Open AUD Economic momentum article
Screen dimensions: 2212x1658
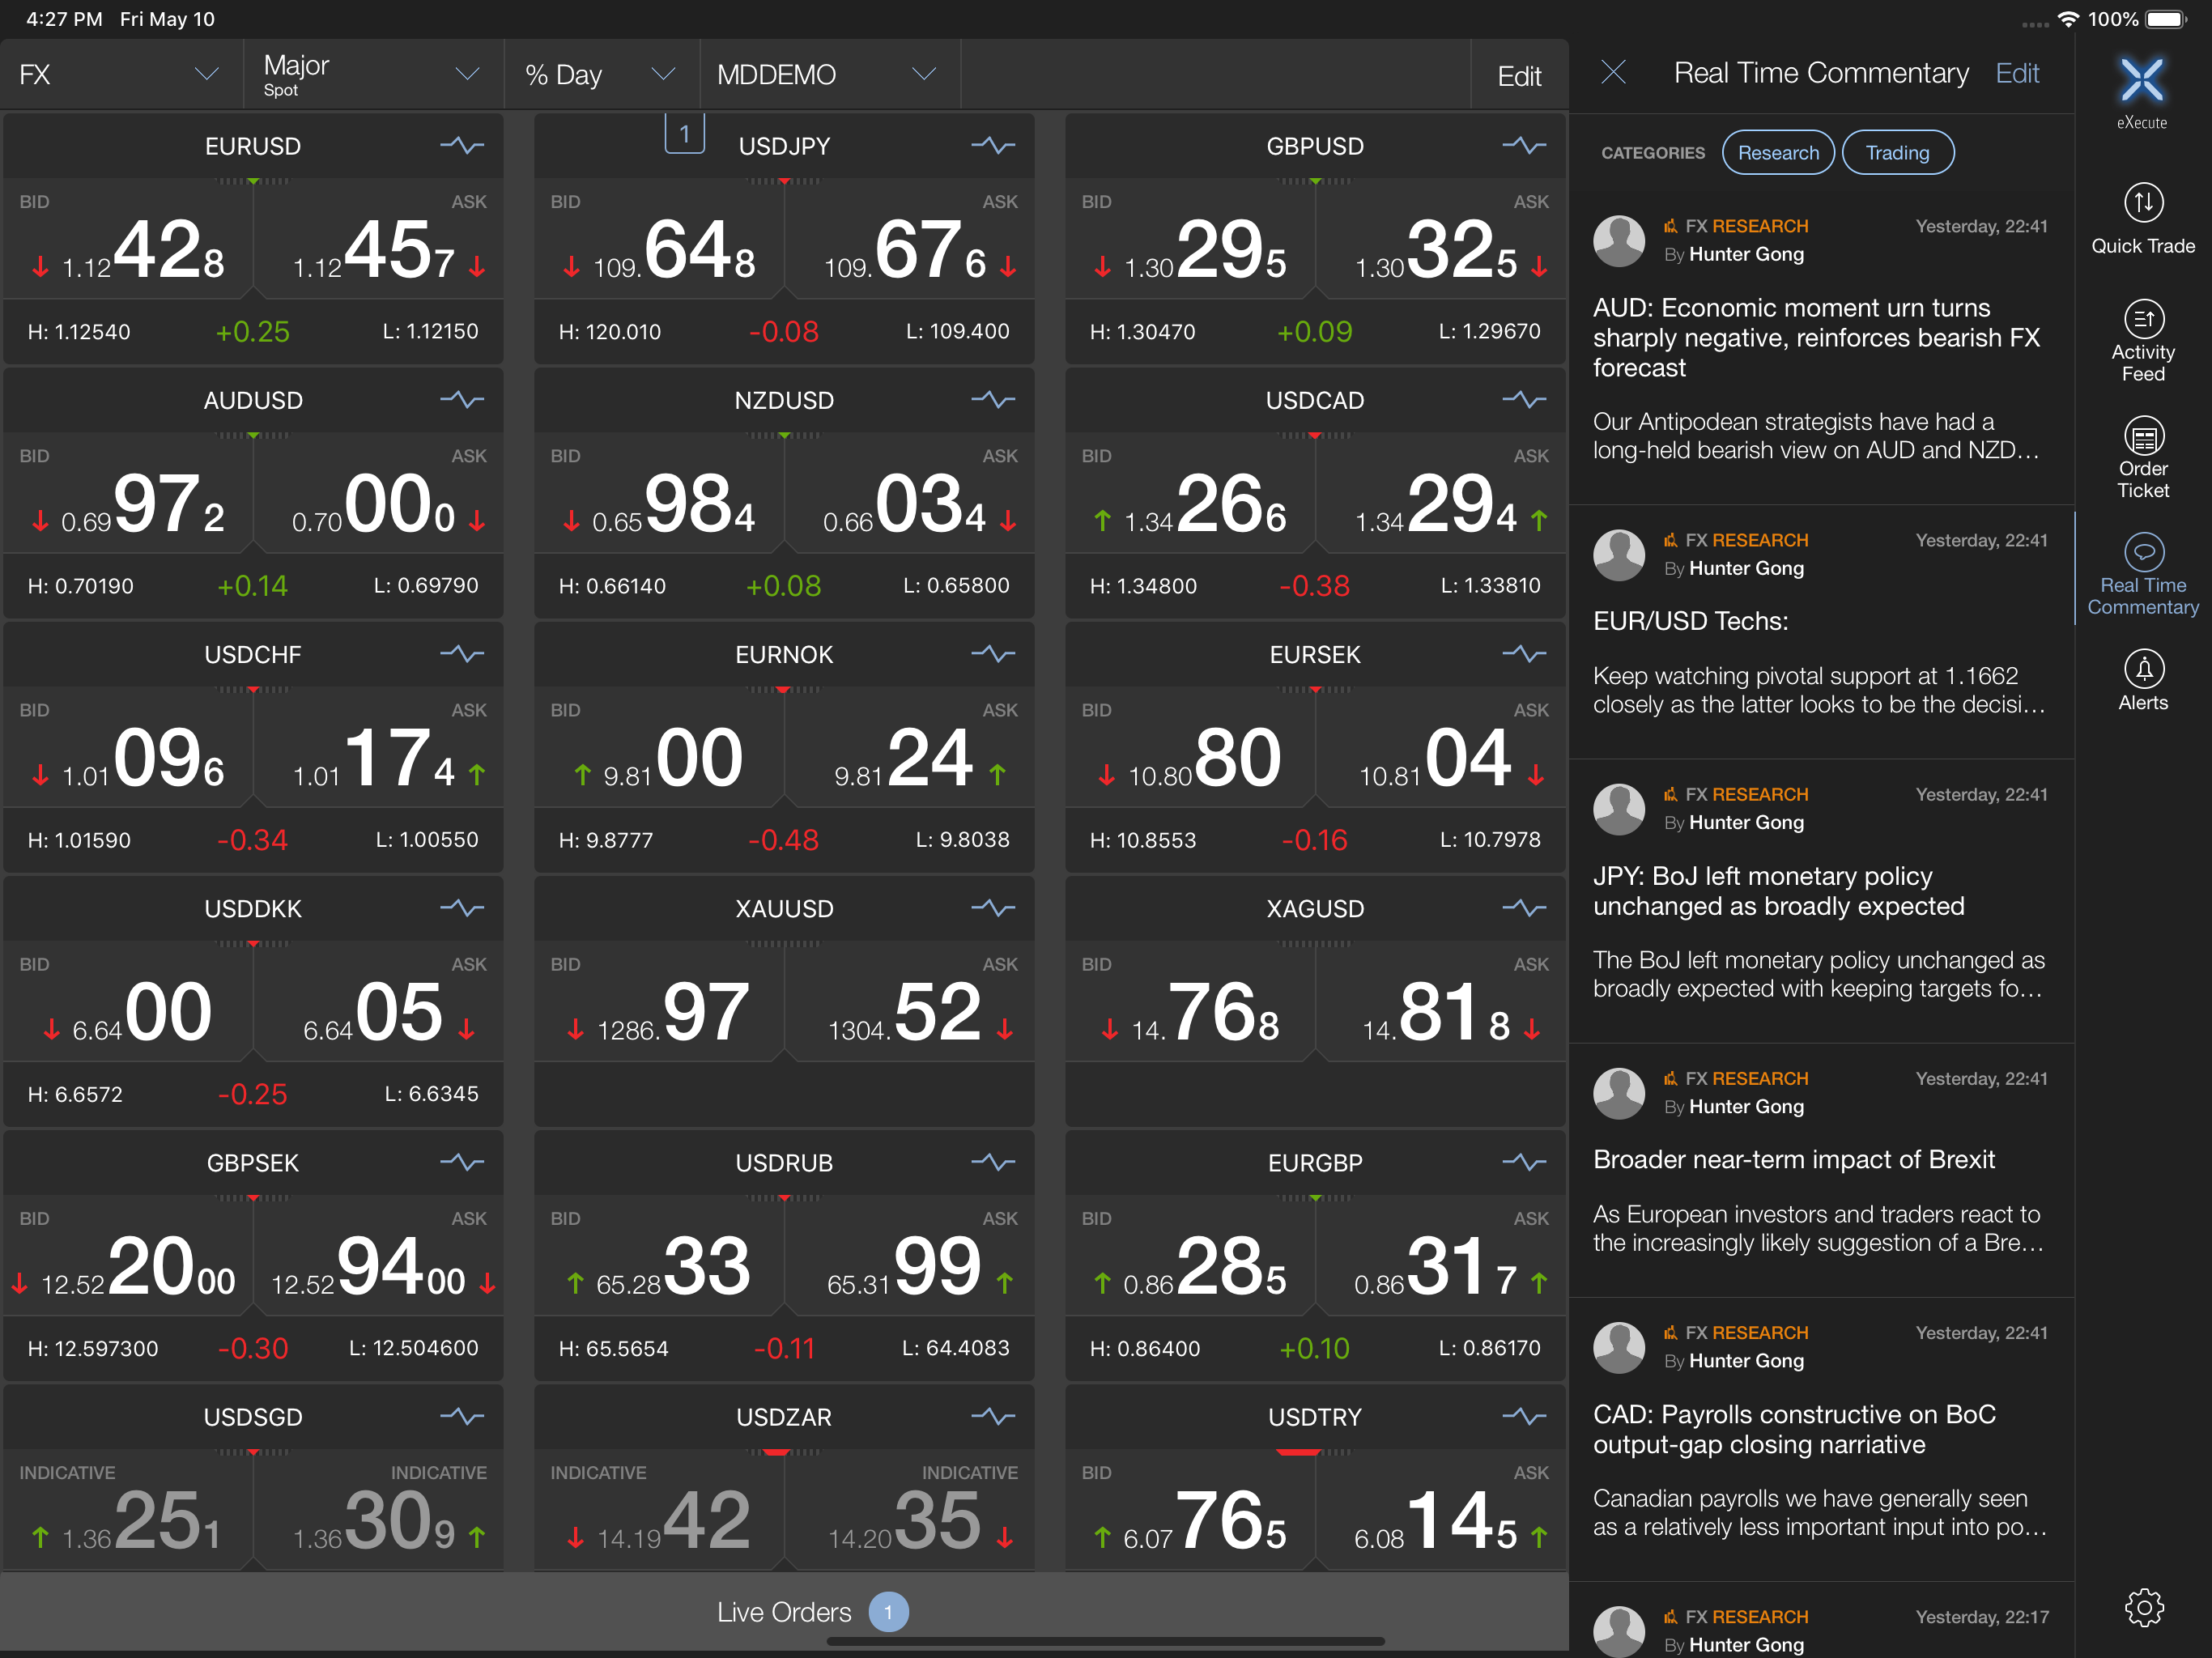1821,349
